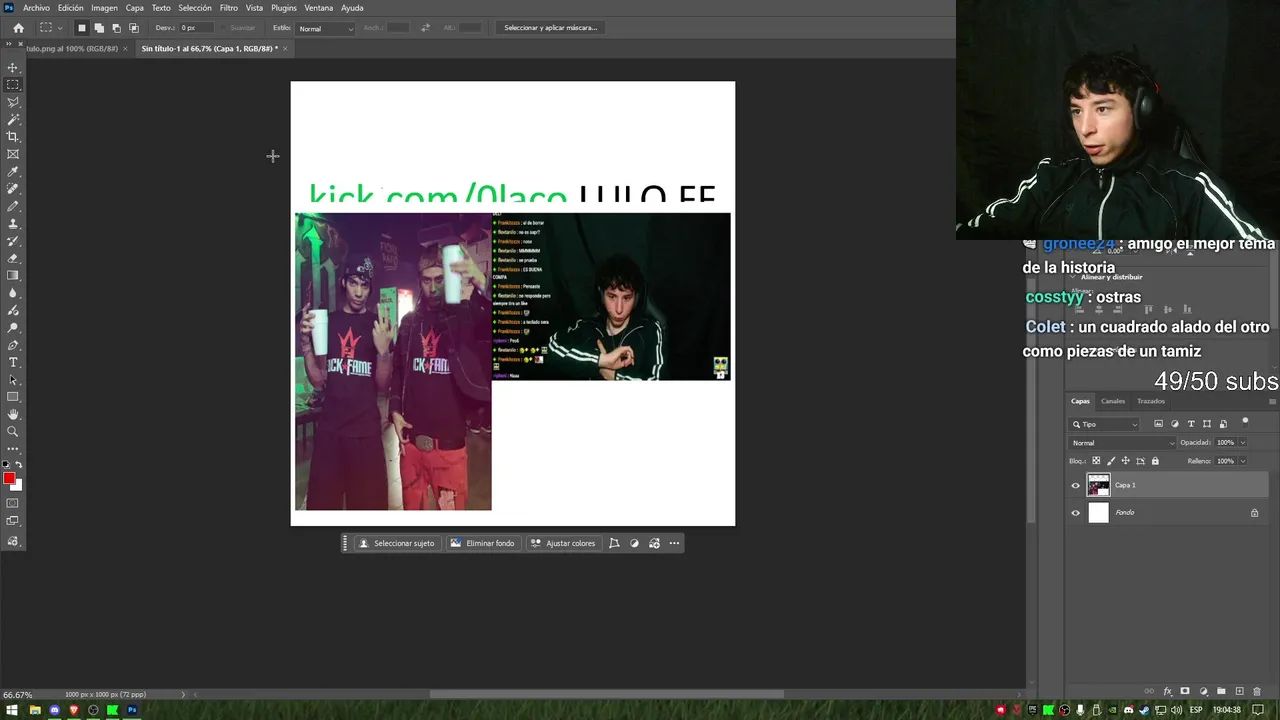The width and height of the screenshot is (1280, 720).
Task: Select the Move tool
Action: (x=13, y=68)
